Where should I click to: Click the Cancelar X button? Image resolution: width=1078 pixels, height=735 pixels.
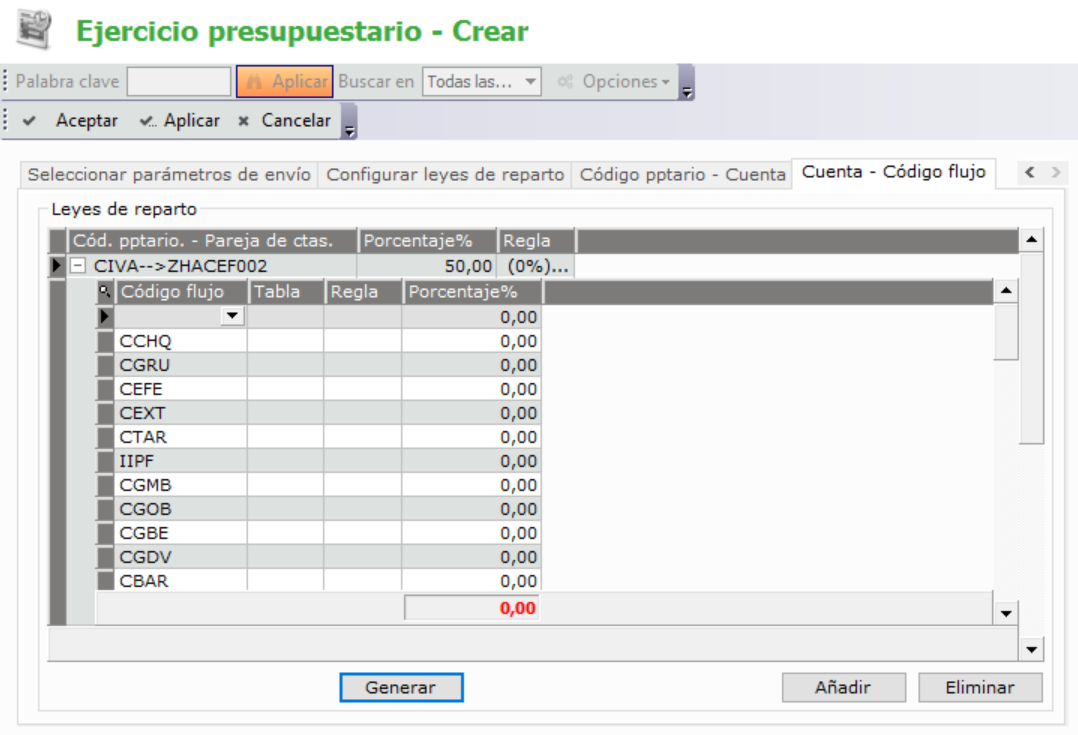(284, 121)
